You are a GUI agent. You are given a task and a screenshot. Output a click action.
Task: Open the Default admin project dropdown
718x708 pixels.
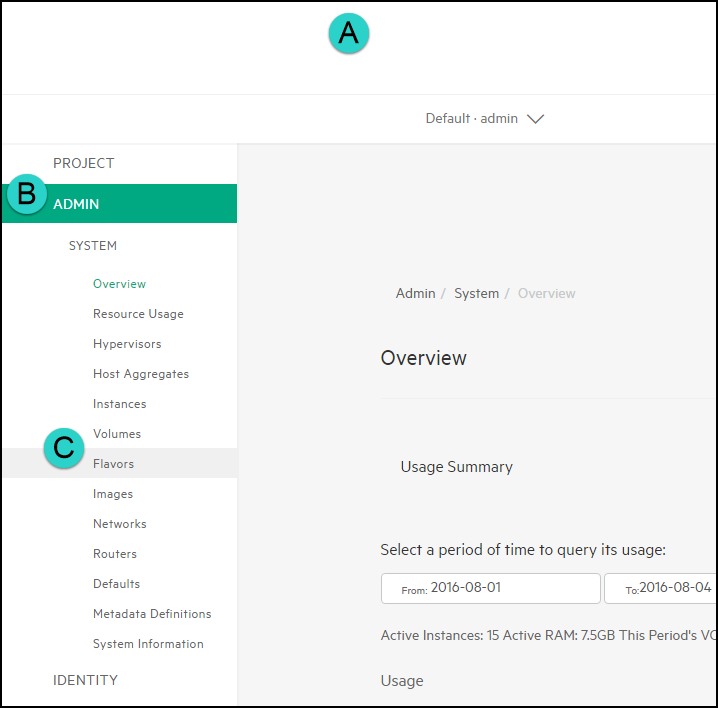point(484,118)
